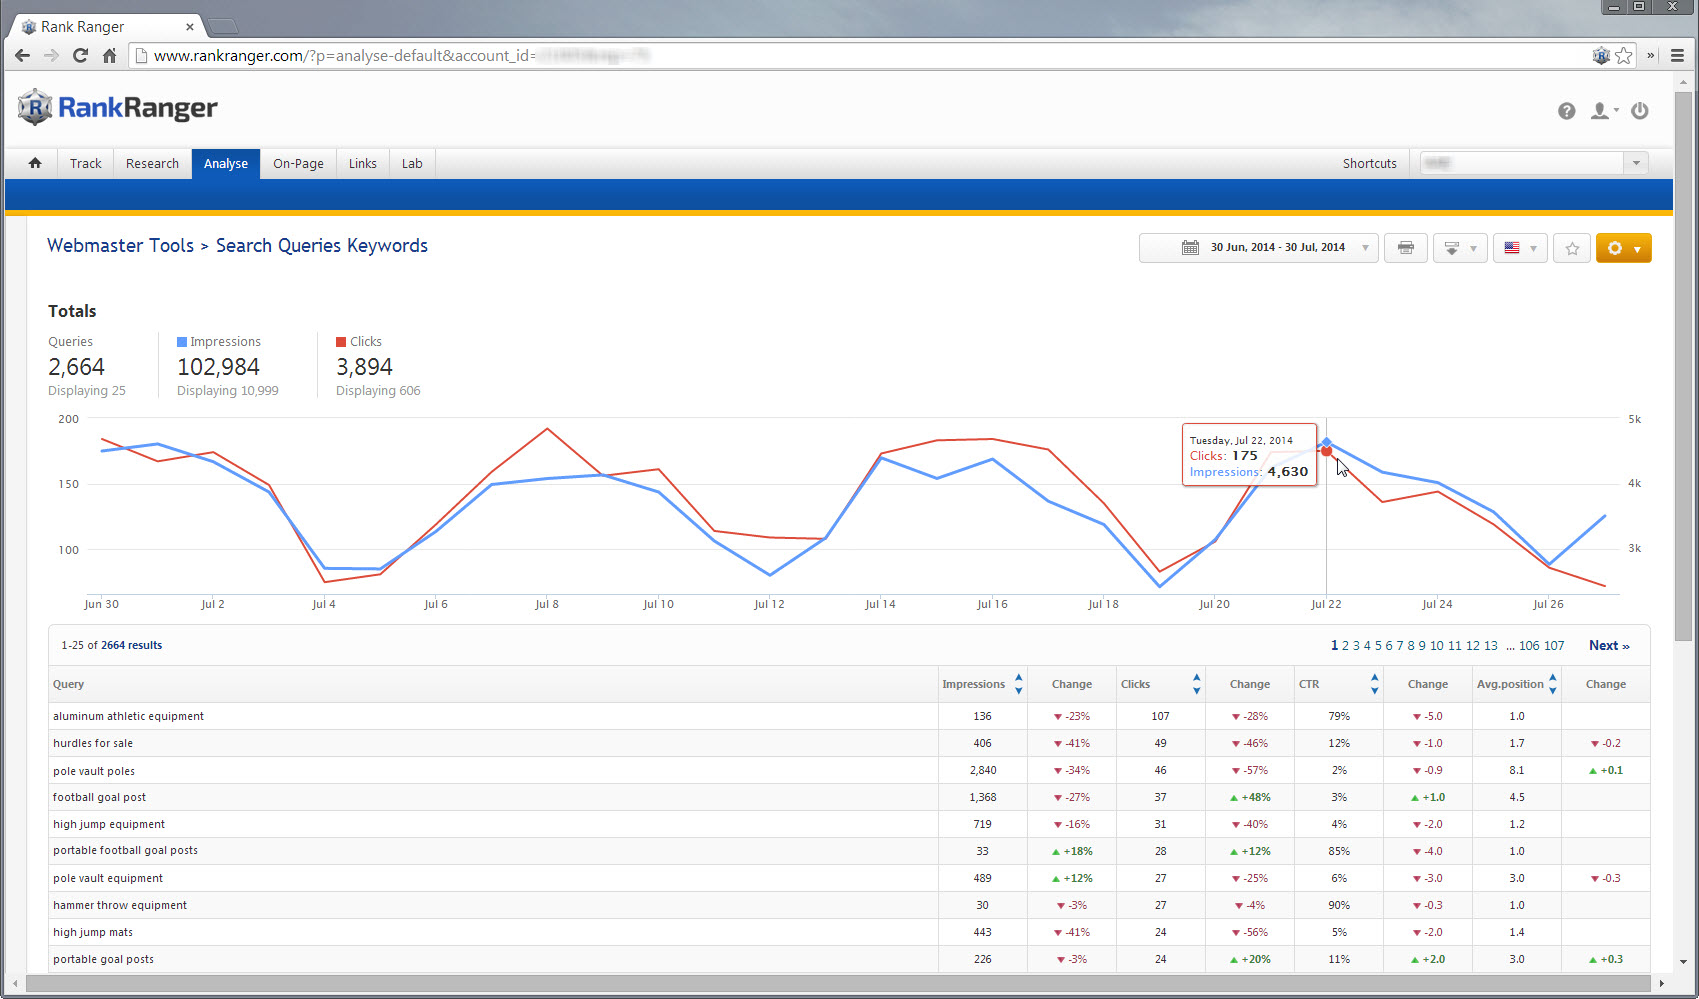
Task: Click the star favorite icon
Action: click(x=1572, y=248)
